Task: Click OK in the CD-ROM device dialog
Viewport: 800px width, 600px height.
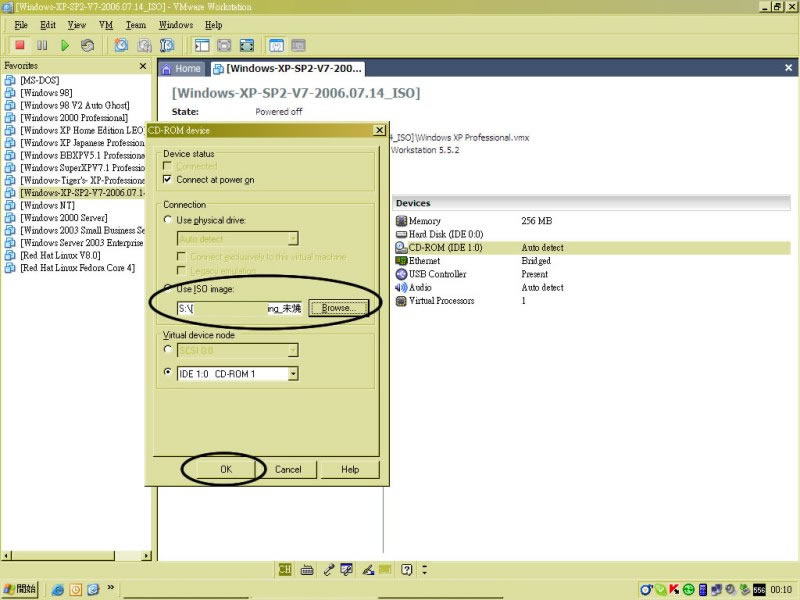Action: tap(226, 469)
